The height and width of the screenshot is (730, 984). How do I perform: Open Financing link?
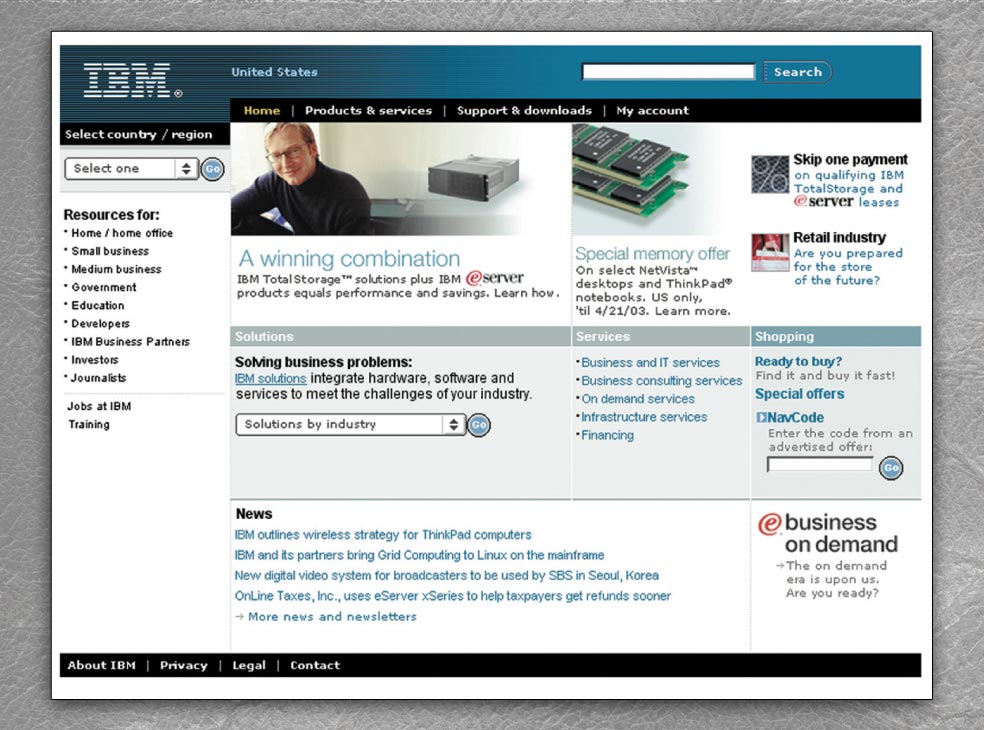pyautogui.click(x=607, y=436)
